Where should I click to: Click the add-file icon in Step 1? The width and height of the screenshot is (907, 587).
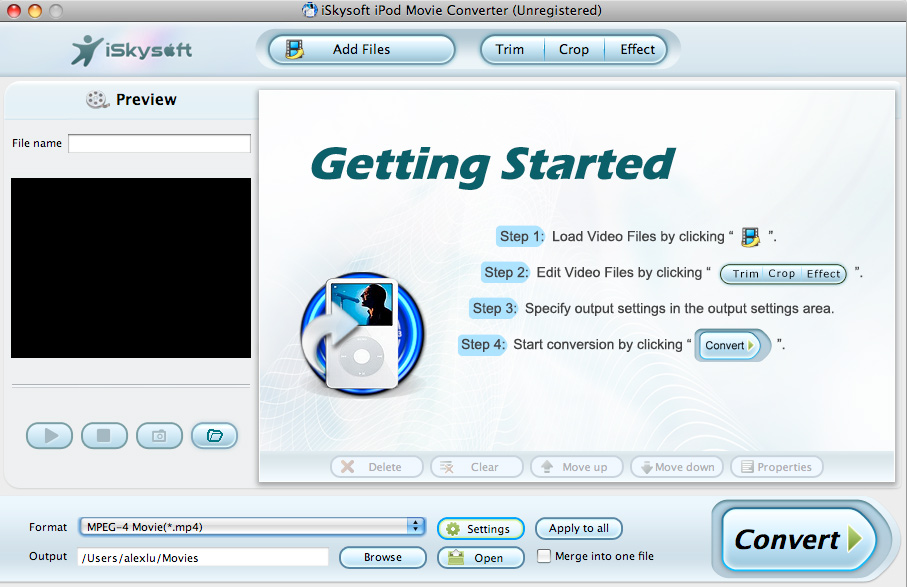pos(750,237)
